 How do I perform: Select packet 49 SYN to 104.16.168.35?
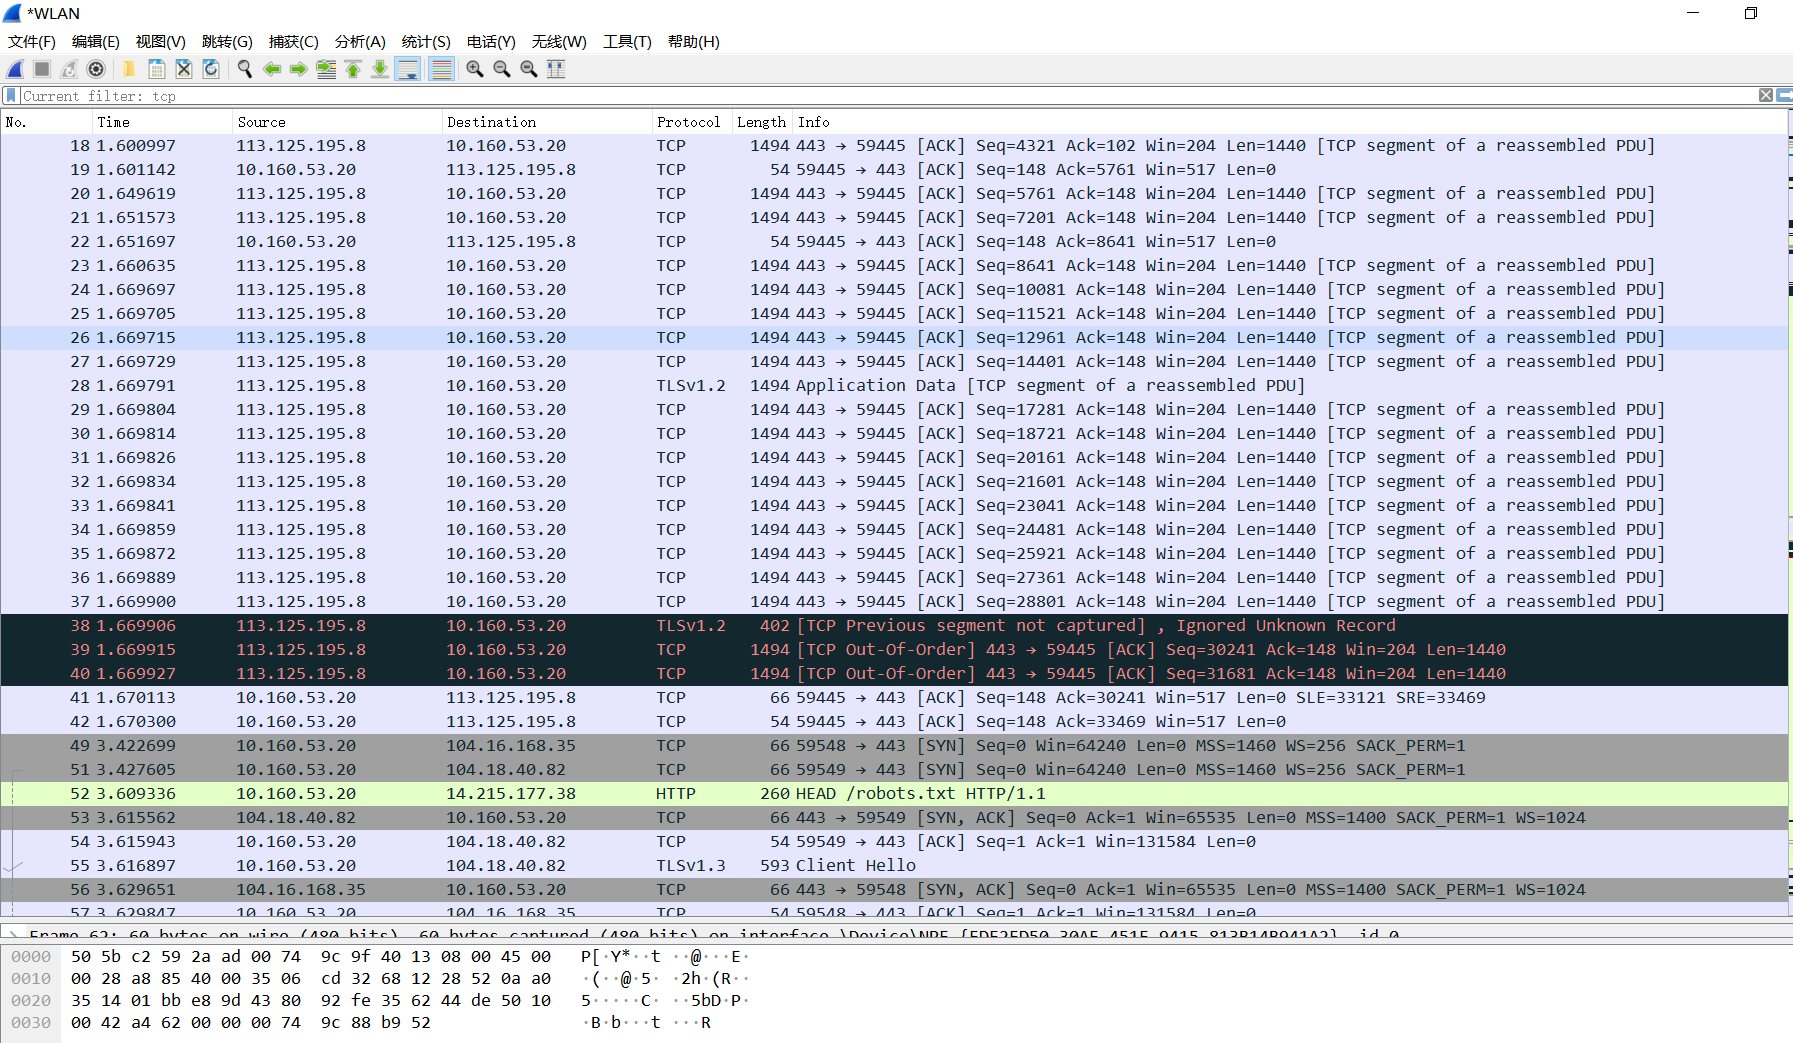coord(894,746)
